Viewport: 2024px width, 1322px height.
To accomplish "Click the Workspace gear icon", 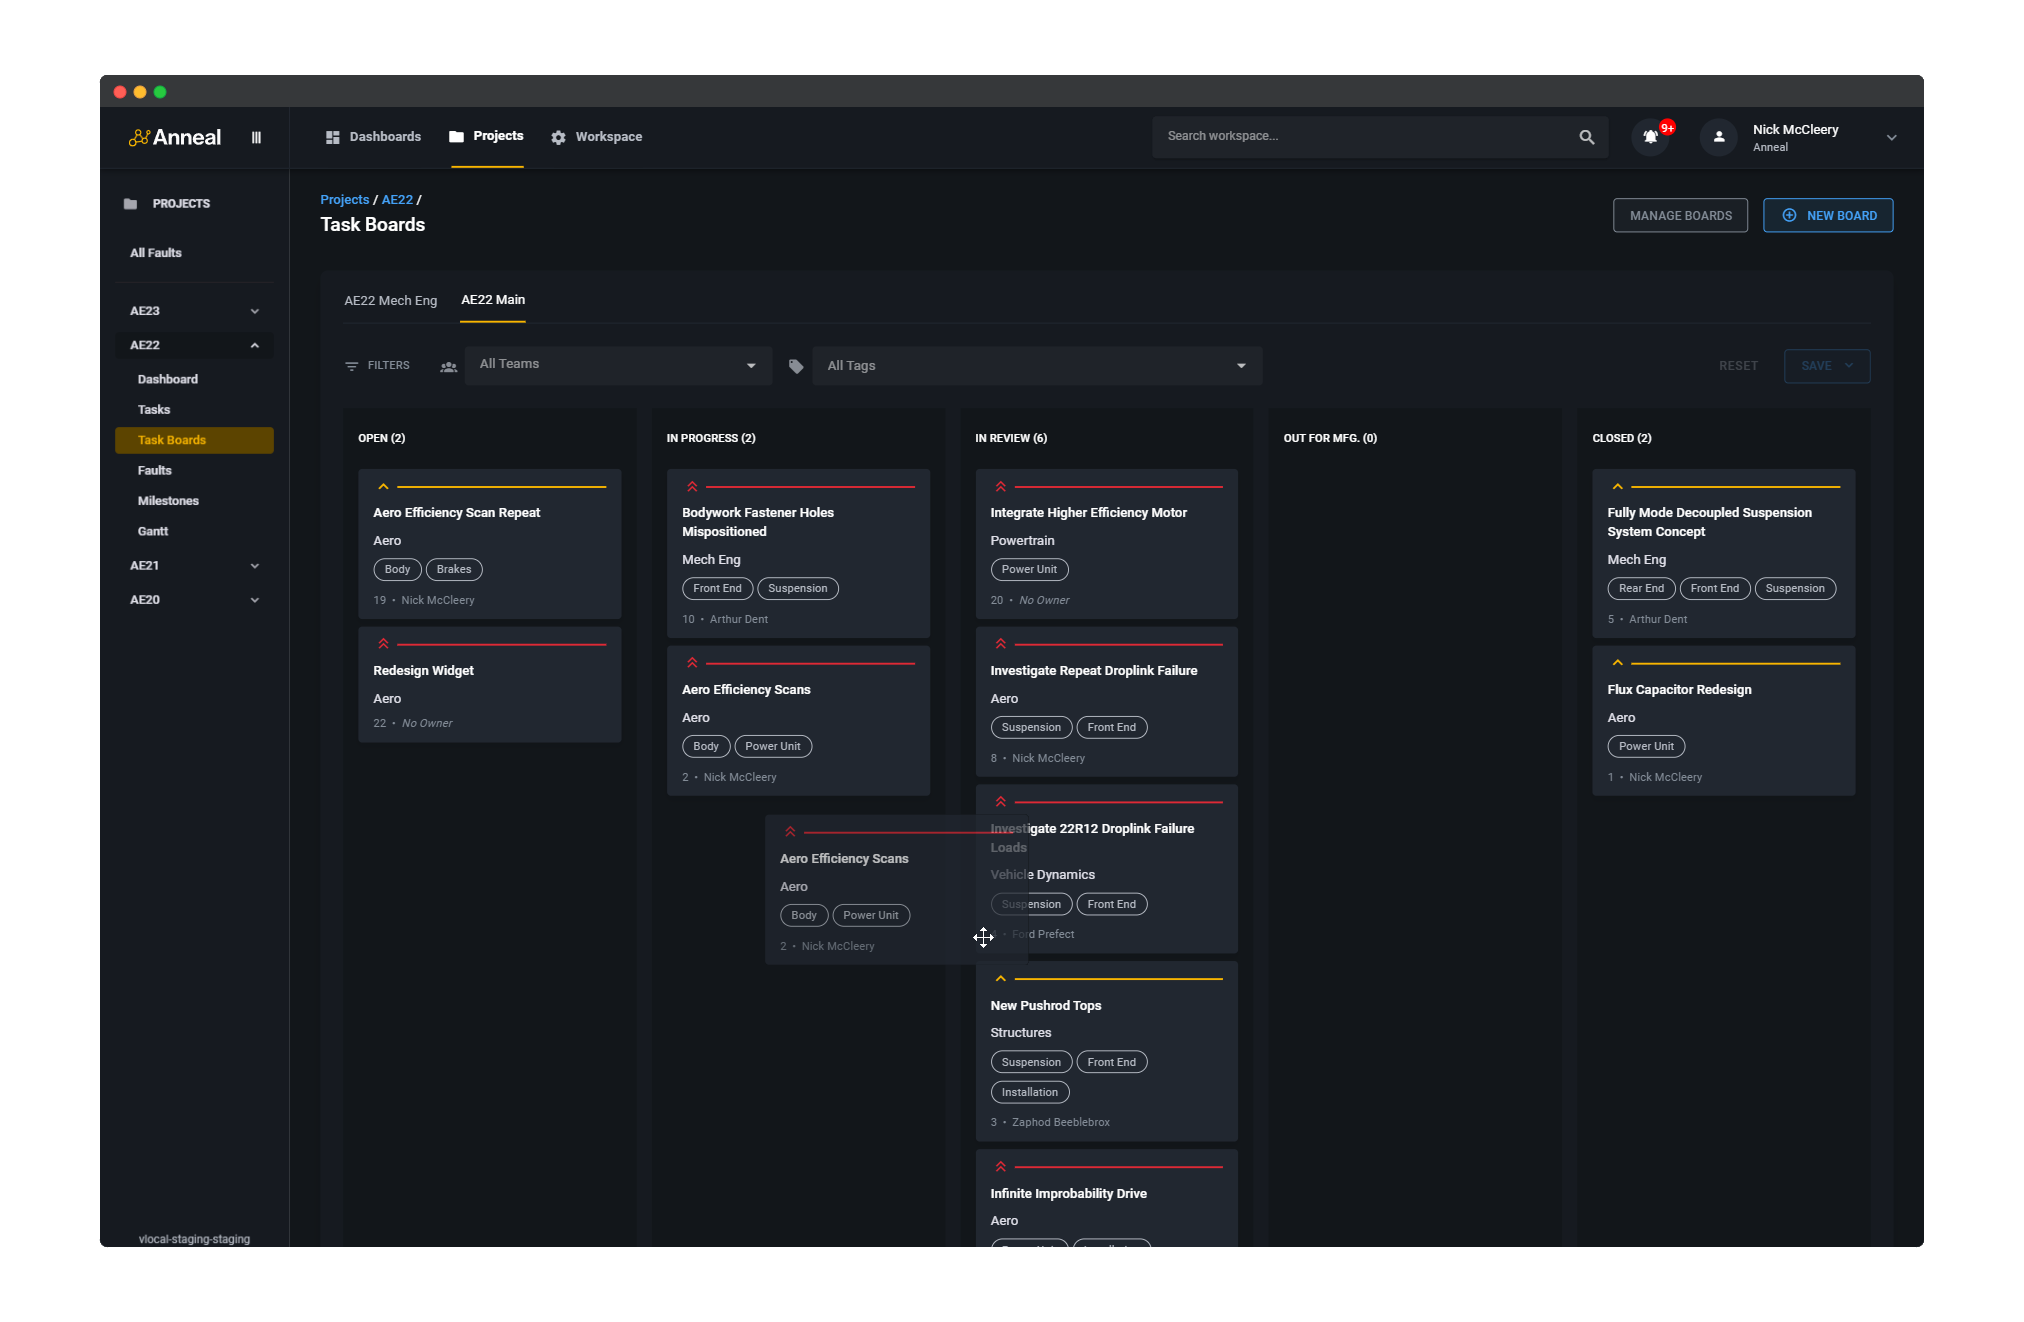I will [x=558, y=136].
